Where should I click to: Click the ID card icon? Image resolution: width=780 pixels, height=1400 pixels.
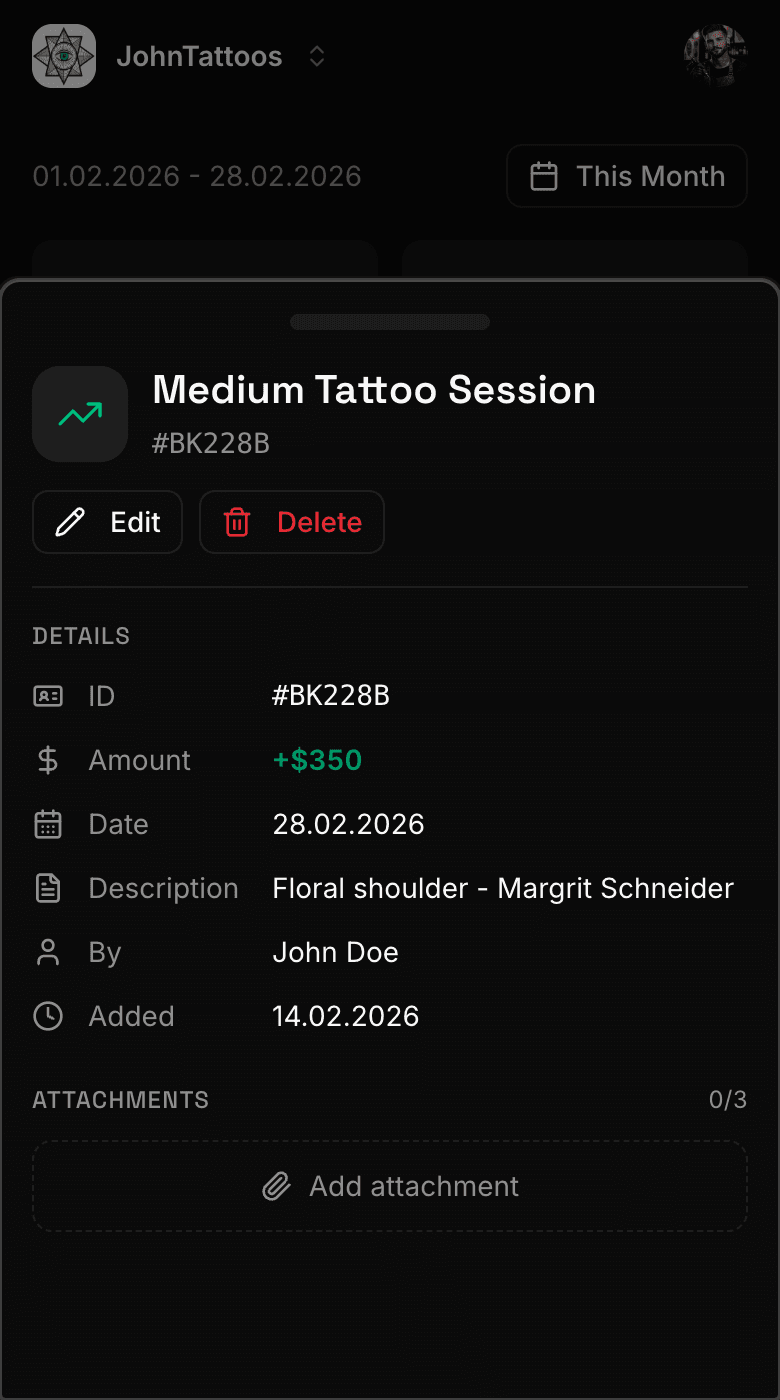tap(48, 696)
